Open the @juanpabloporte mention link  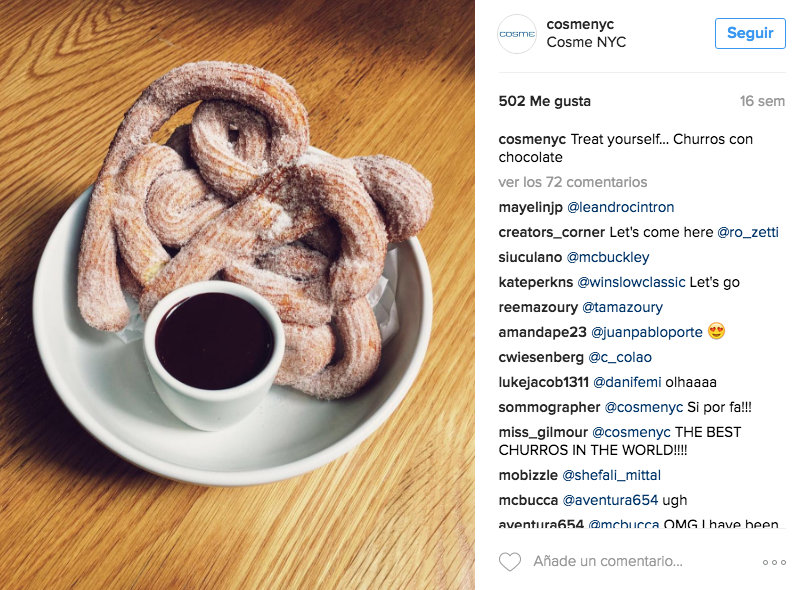(647, 332)
